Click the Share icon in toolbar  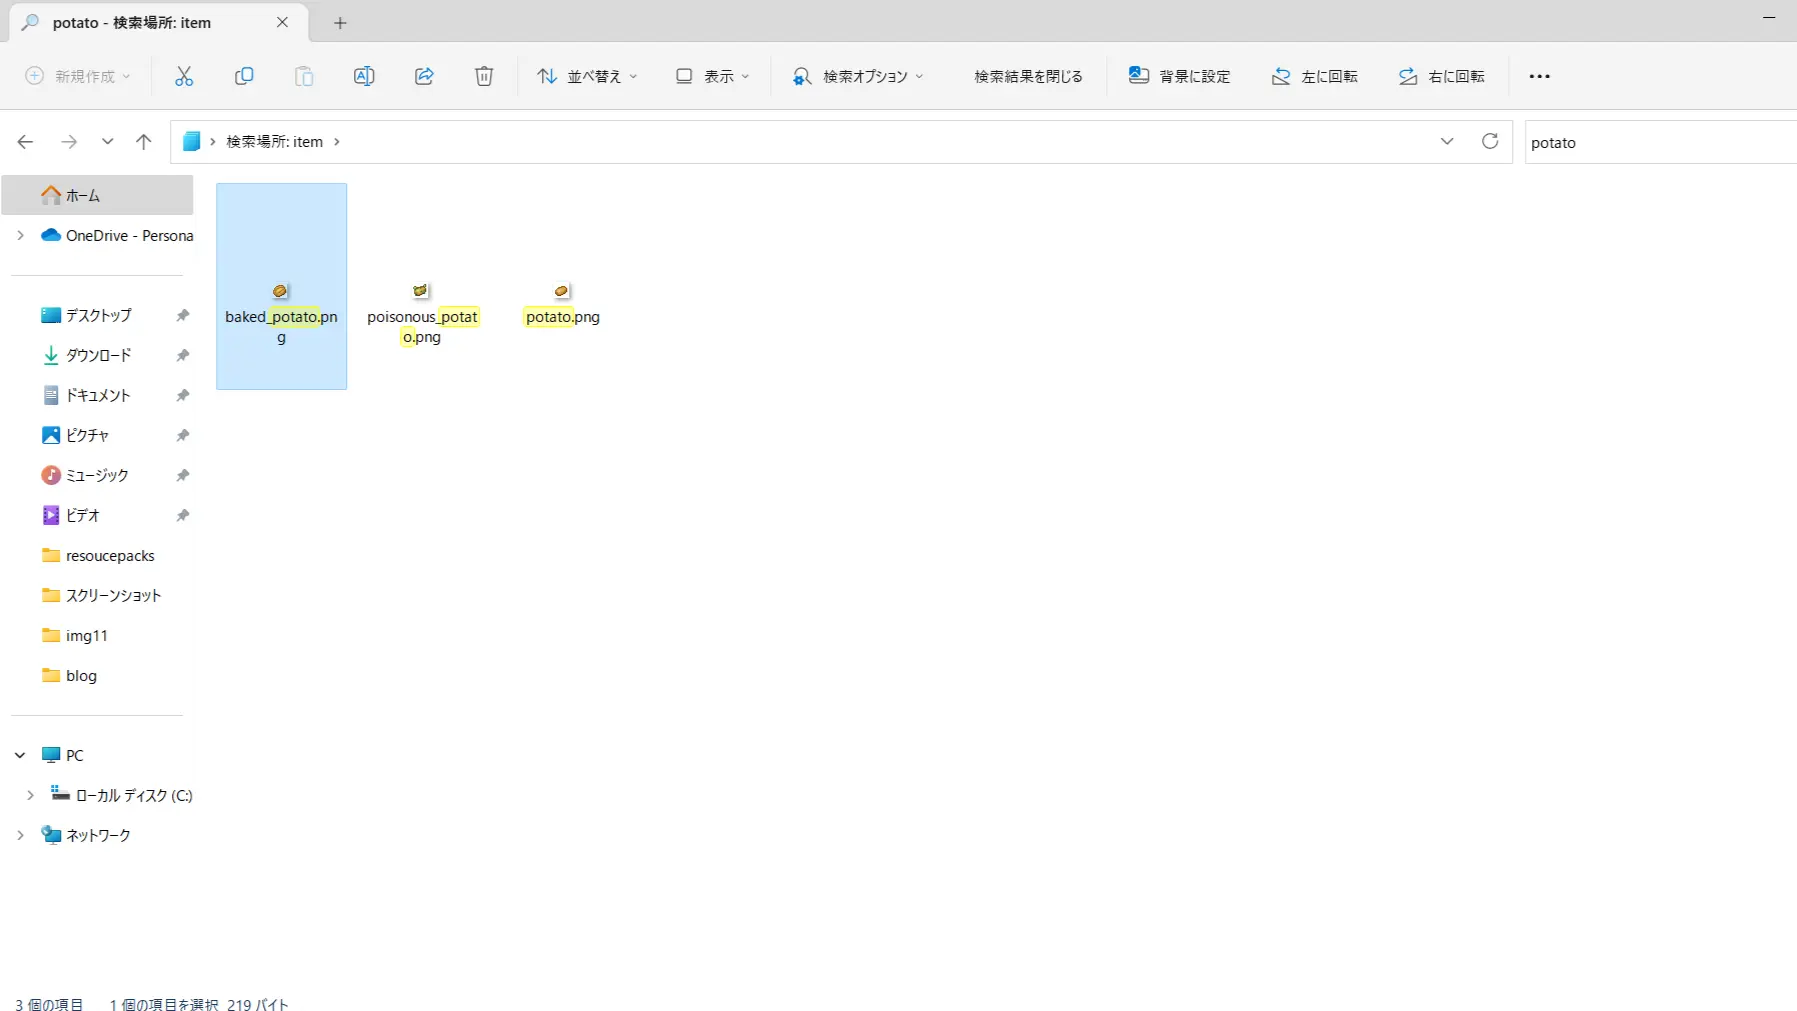[x=424, y=76]
